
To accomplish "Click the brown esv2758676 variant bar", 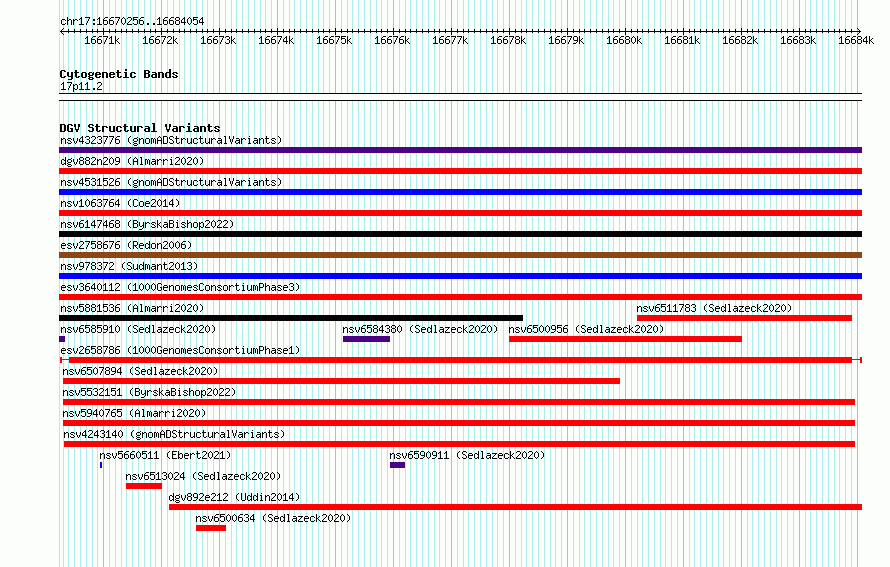I will [460, 255].
